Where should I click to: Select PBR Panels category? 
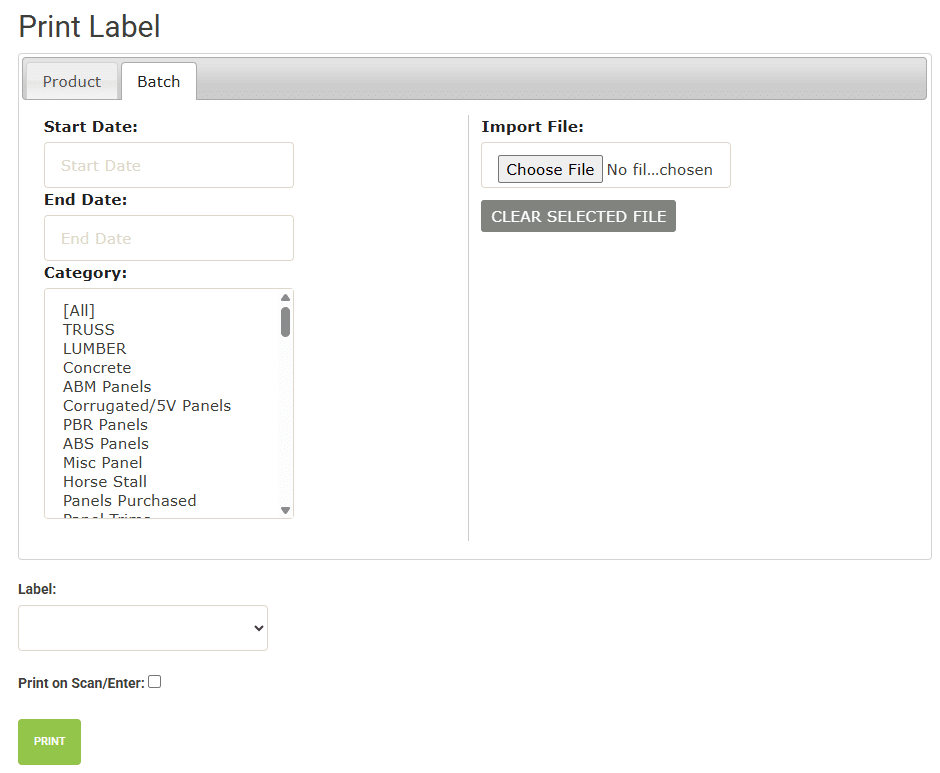(x=105, y=424)
